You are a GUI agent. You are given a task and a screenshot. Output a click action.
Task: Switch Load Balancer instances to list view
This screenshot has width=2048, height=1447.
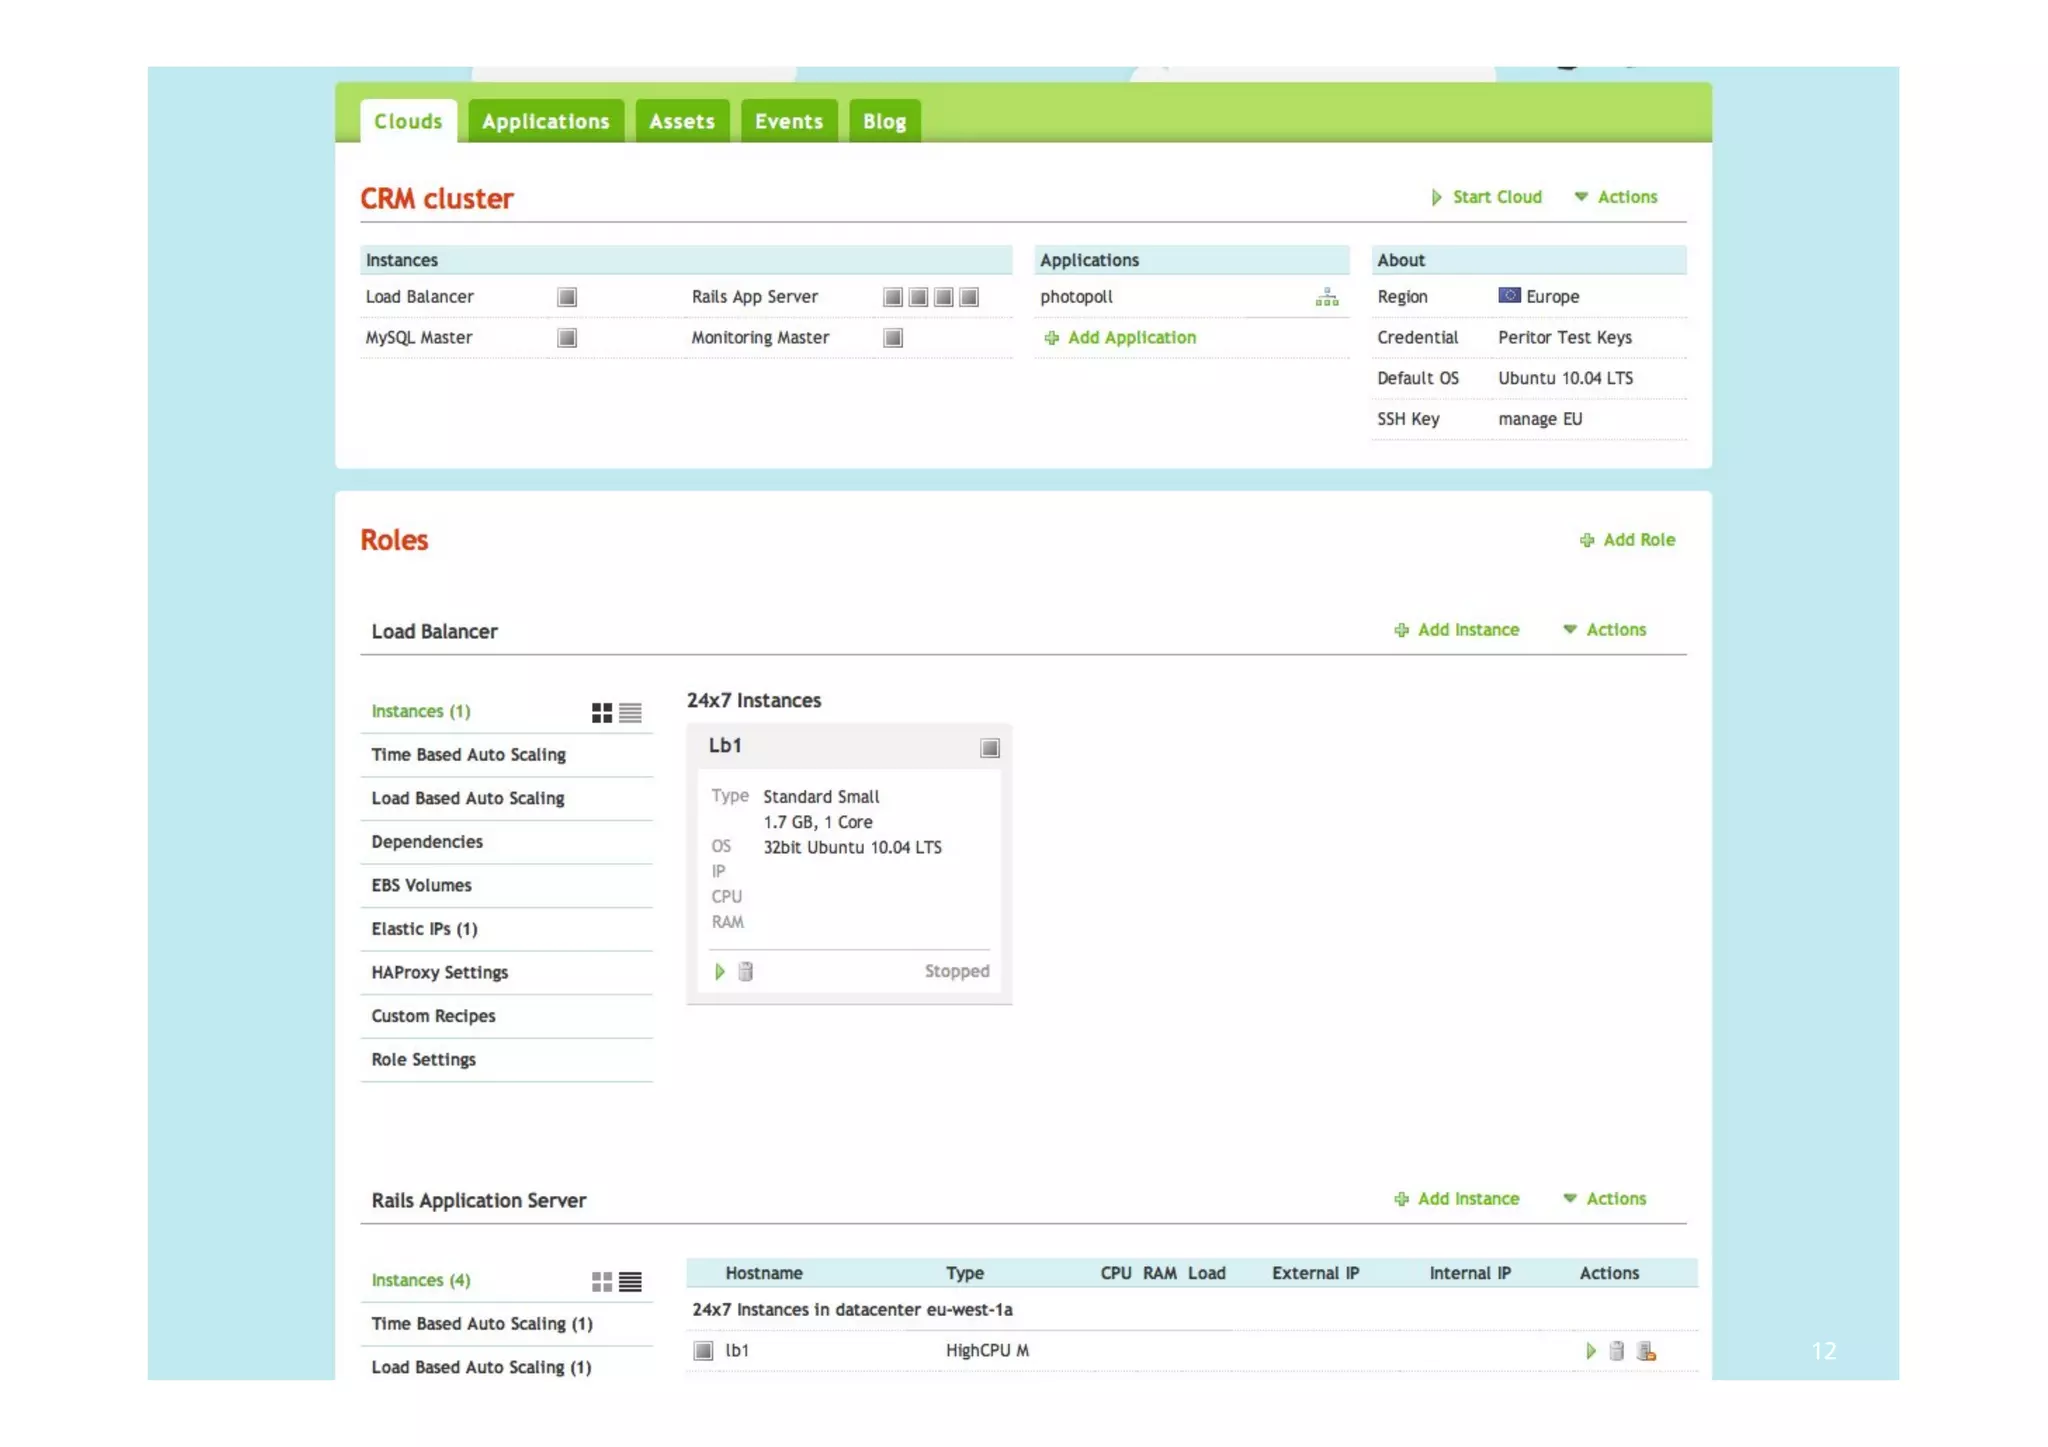pyautogui.click(x=630, y=712)
